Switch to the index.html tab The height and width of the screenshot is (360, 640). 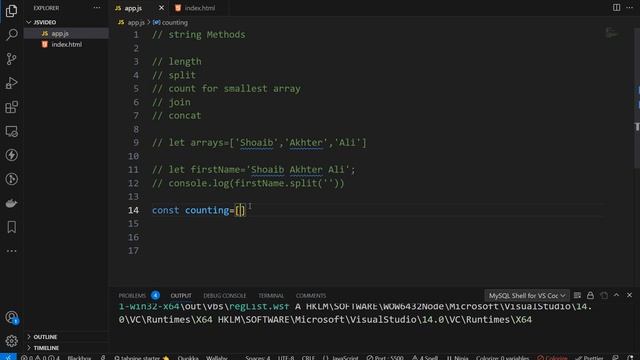pos(200,8)
